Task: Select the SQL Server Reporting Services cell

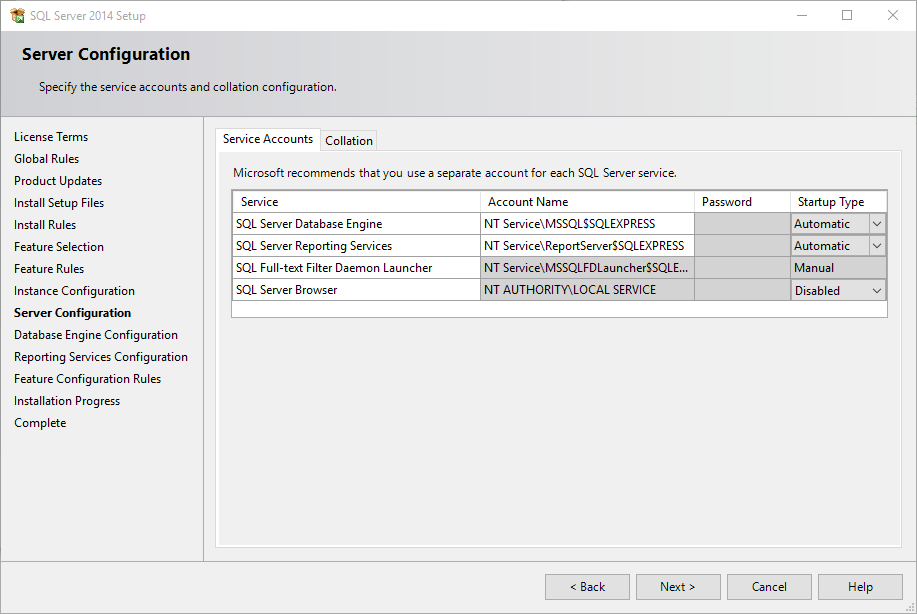Action: pyautogui.click(x=356, y=246)
